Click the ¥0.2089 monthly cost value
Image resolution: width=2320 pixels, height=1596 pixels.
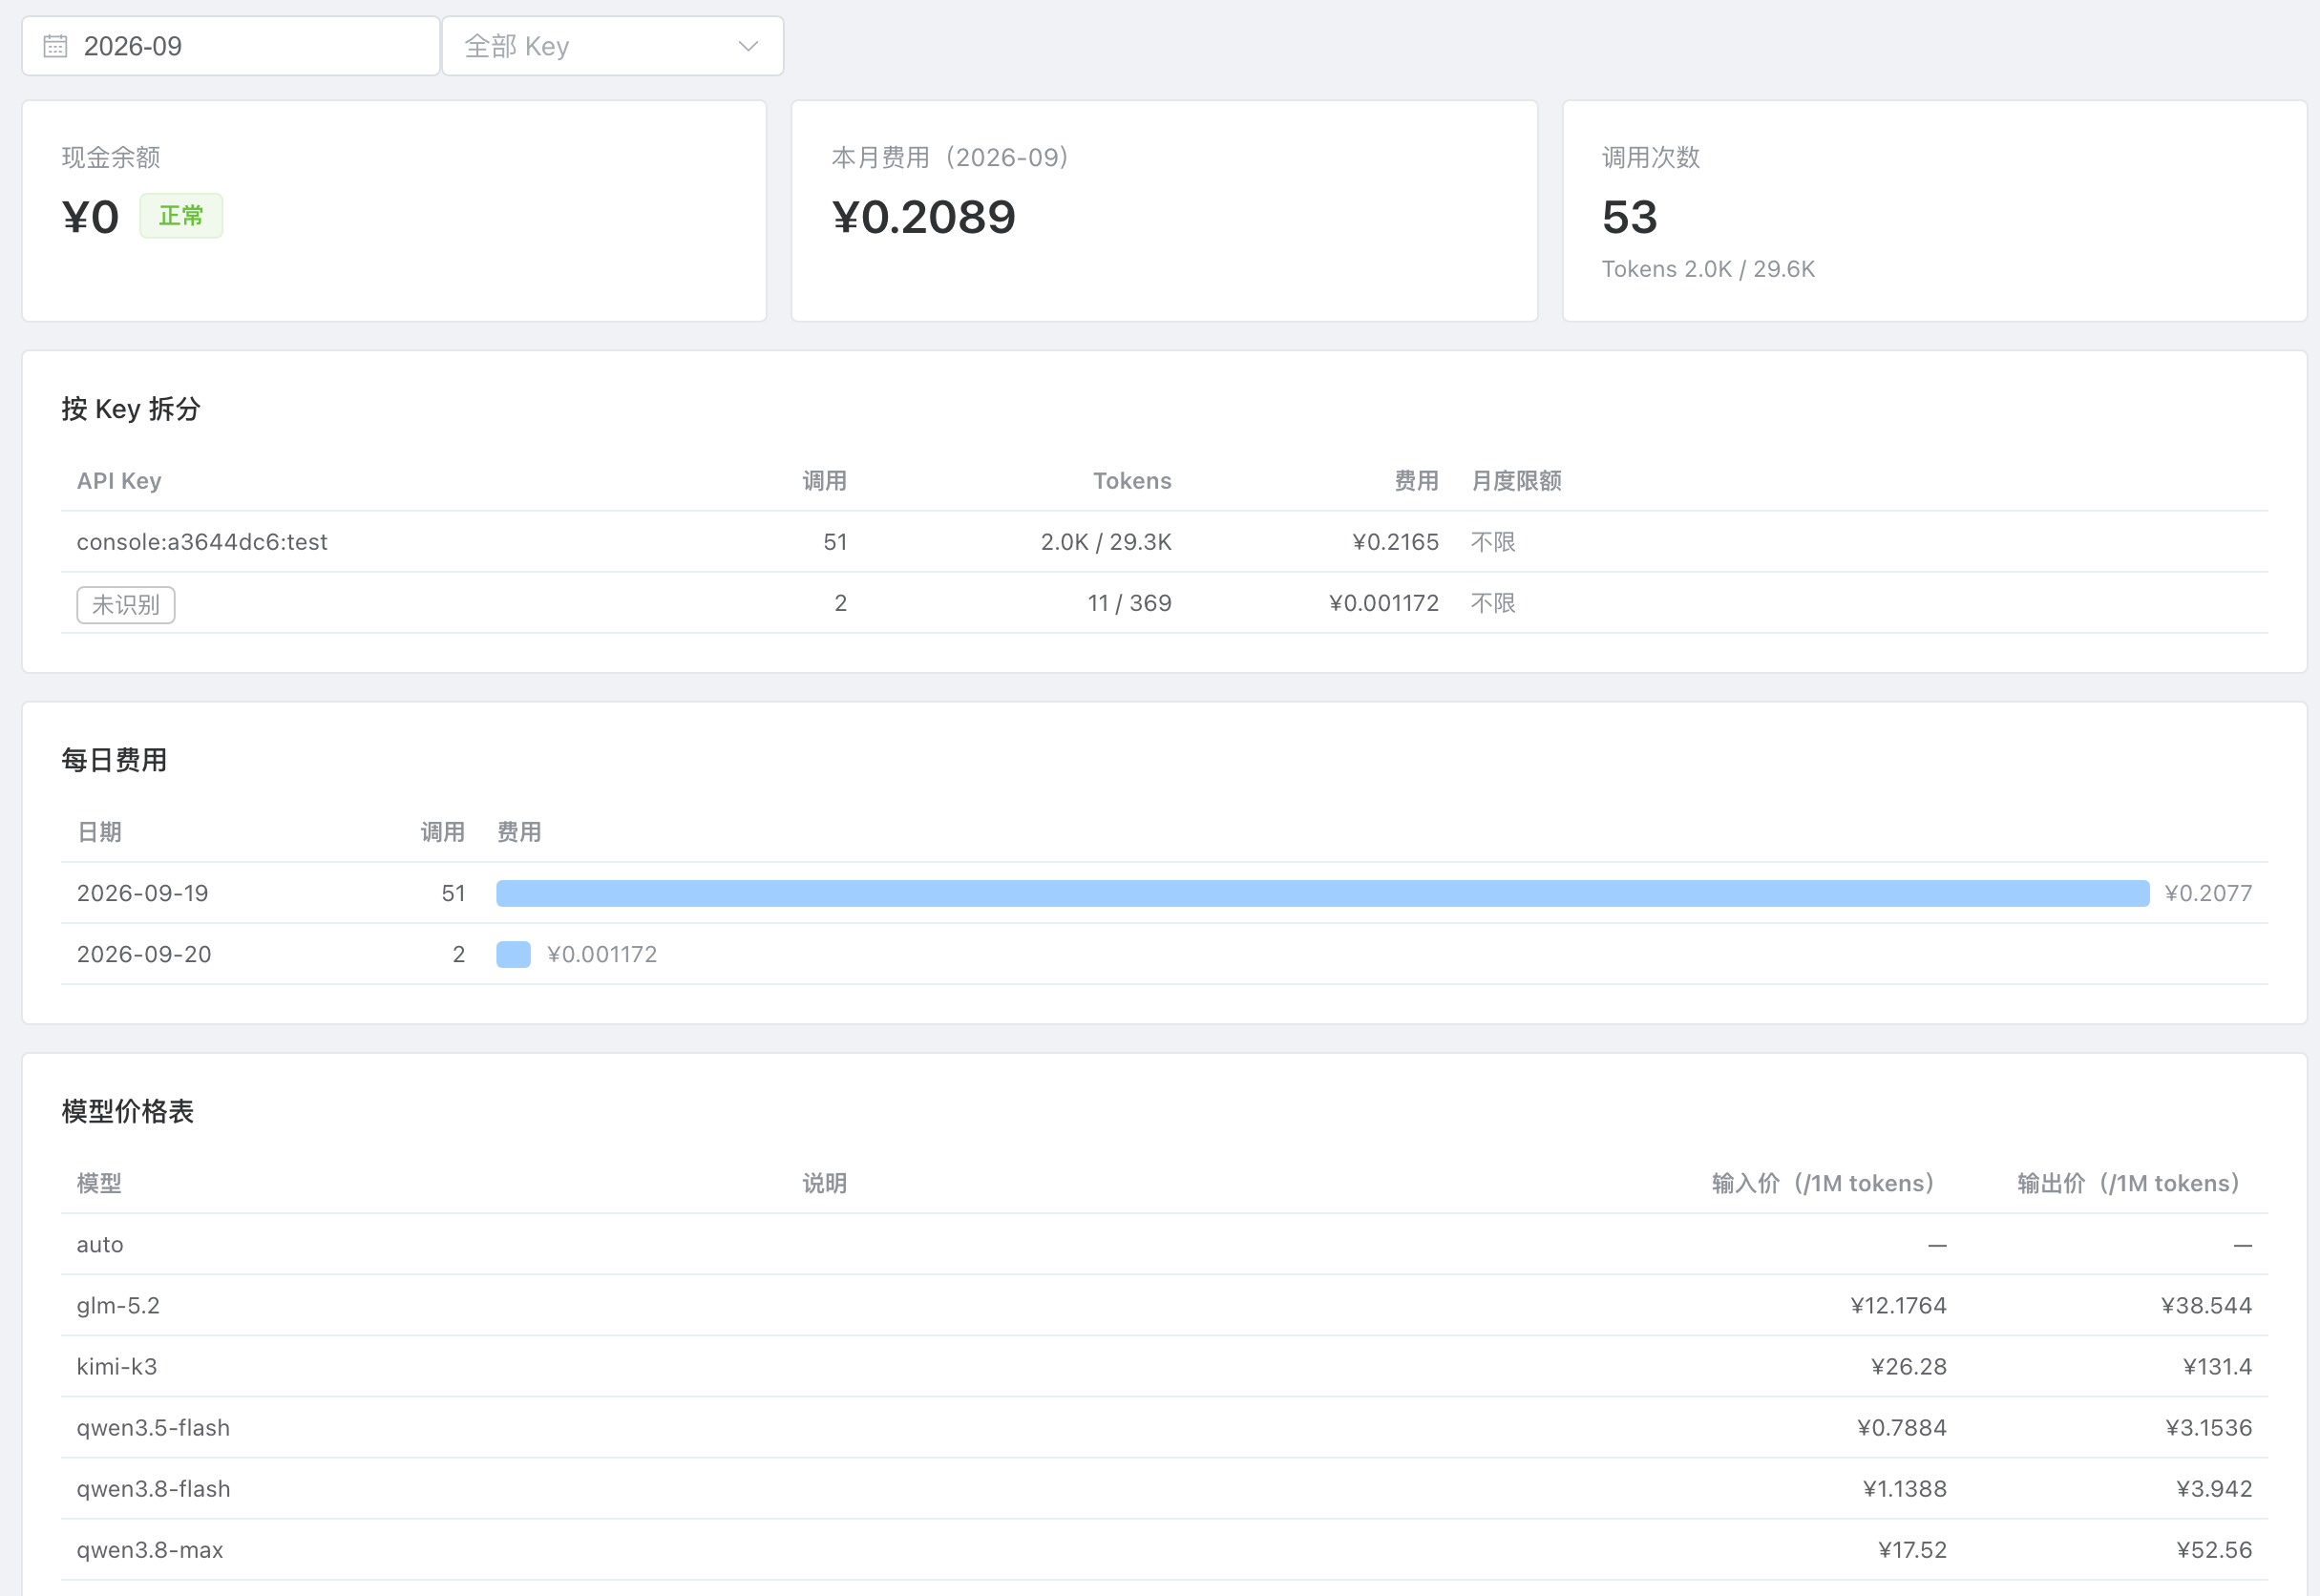point(924,217)
